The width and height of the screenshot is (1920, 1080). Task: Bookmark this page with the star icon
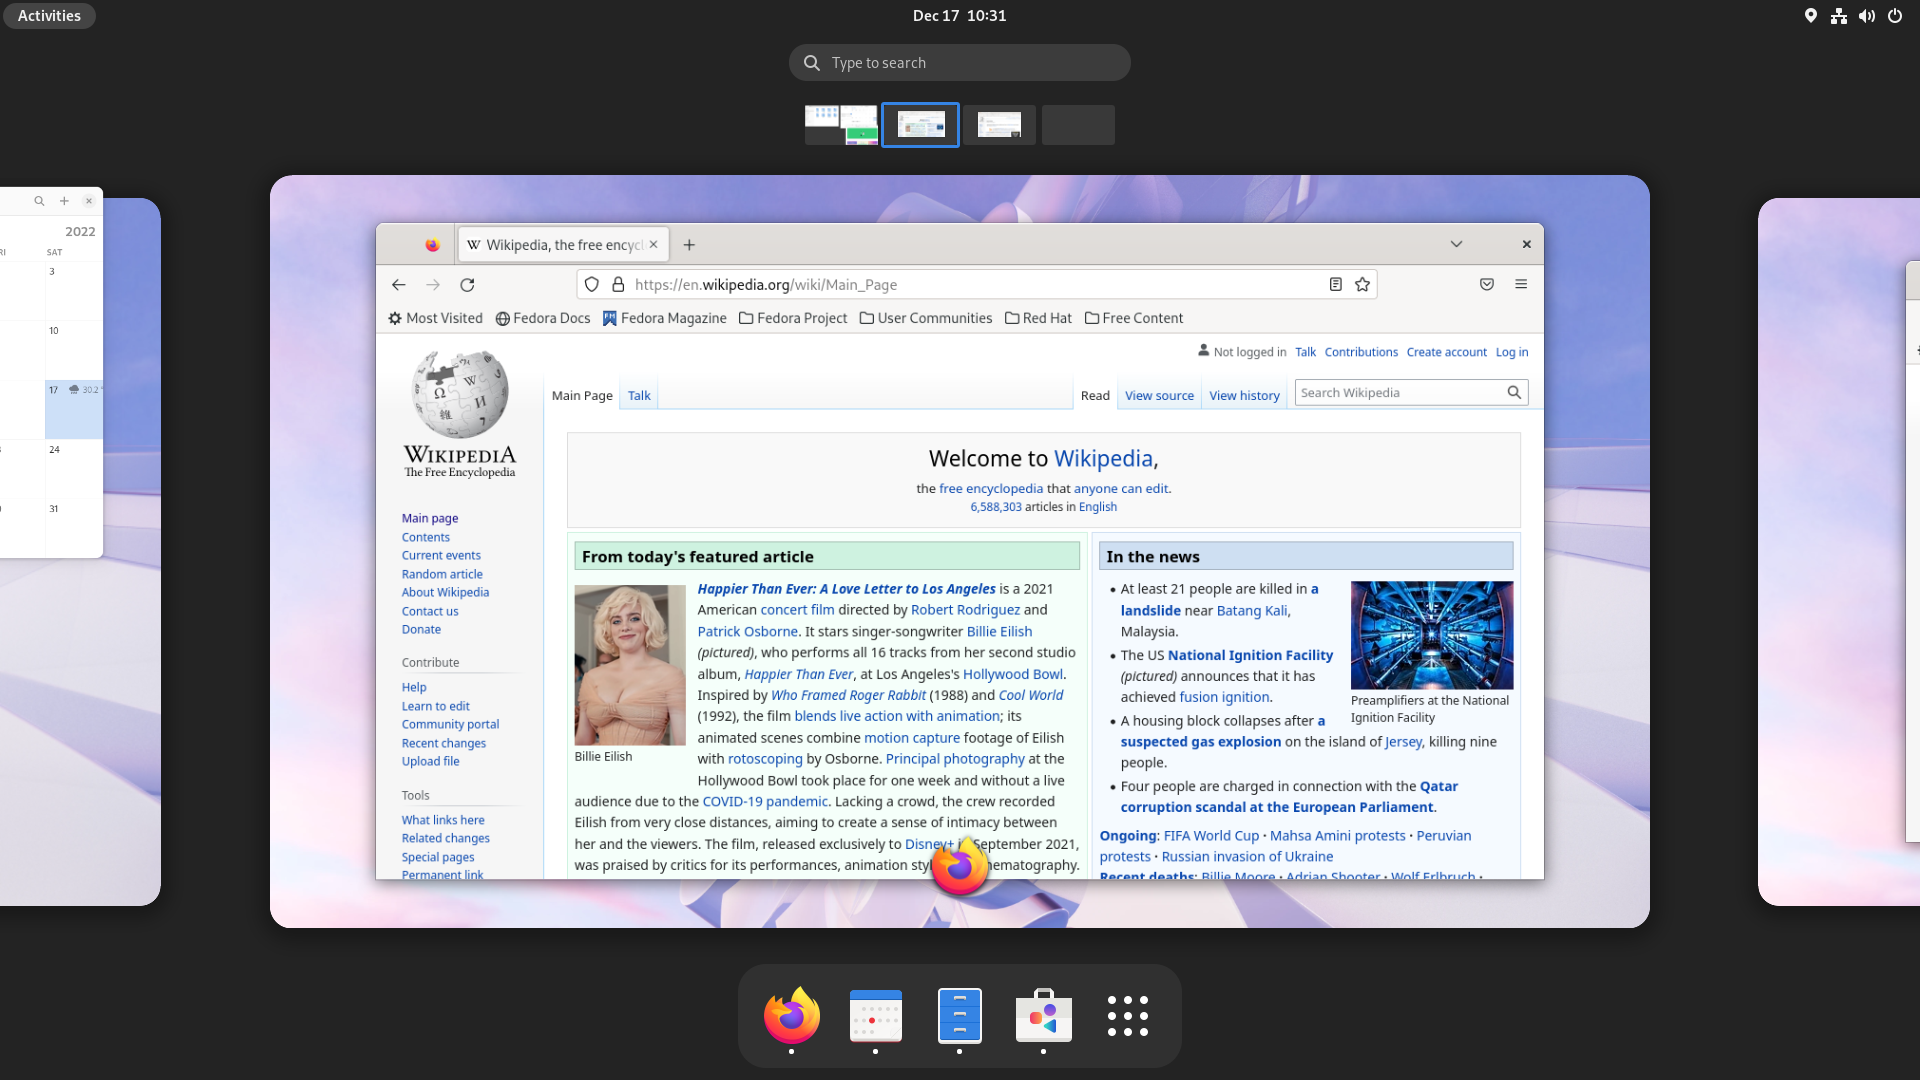click(x=1362, y=285)
